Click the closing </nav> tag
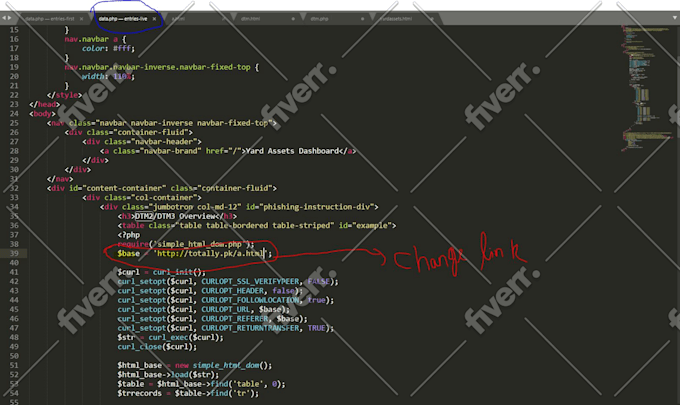The image size is (680, 405). pos(60,179)
